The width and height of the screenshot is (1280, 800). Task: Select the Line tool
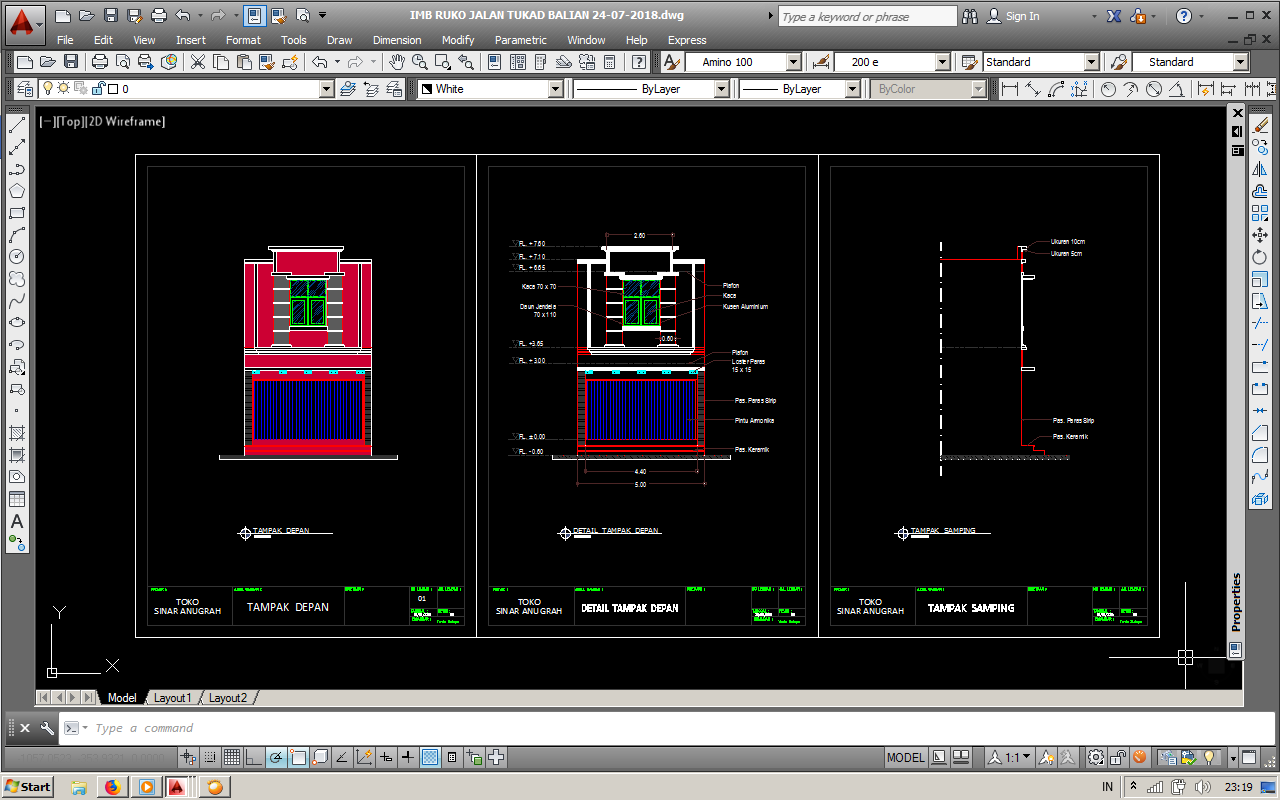(x=16, y=124)
